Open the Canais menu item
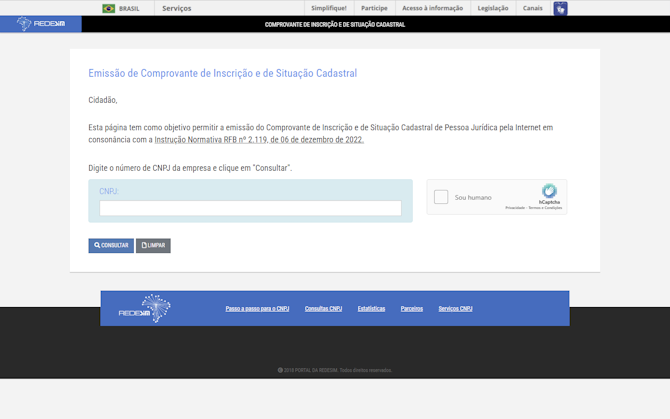670x419 pixels. click(x=532, y=8)
